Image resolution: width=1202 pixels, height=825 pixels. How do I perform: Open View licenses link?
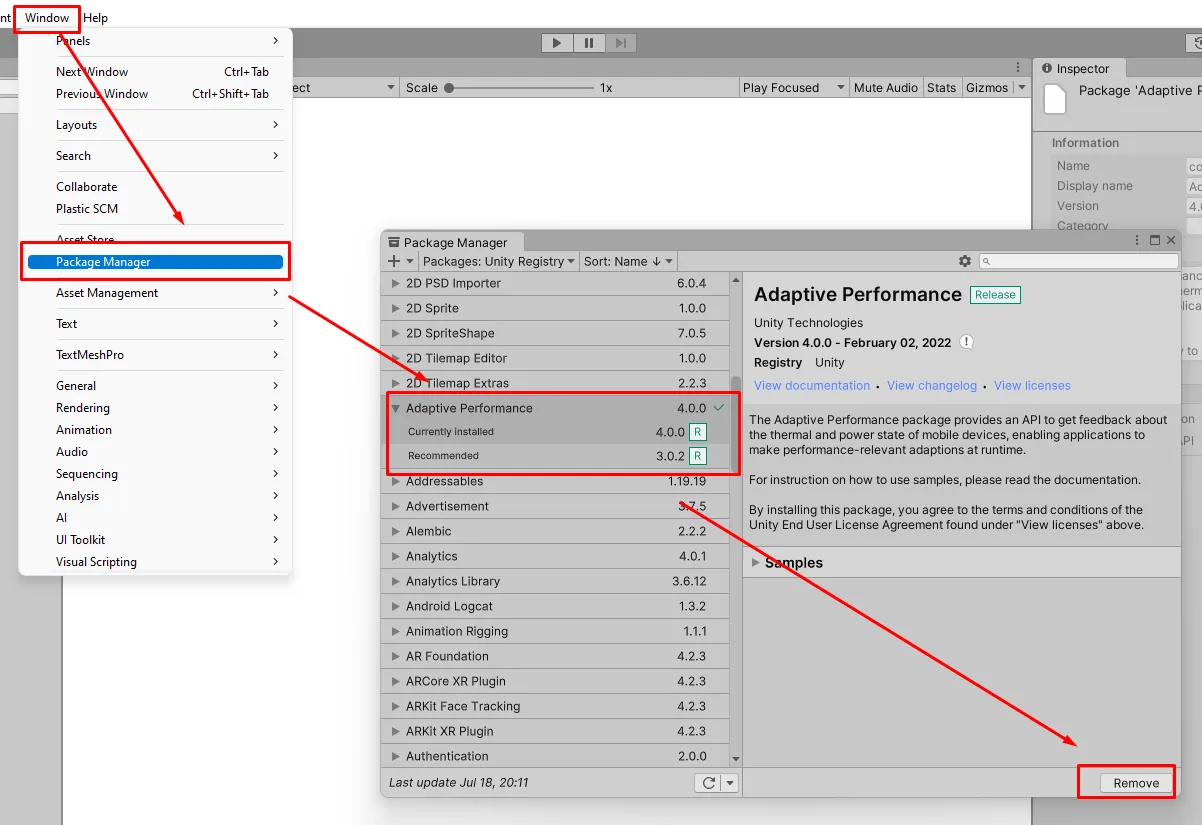point(1032,386)
